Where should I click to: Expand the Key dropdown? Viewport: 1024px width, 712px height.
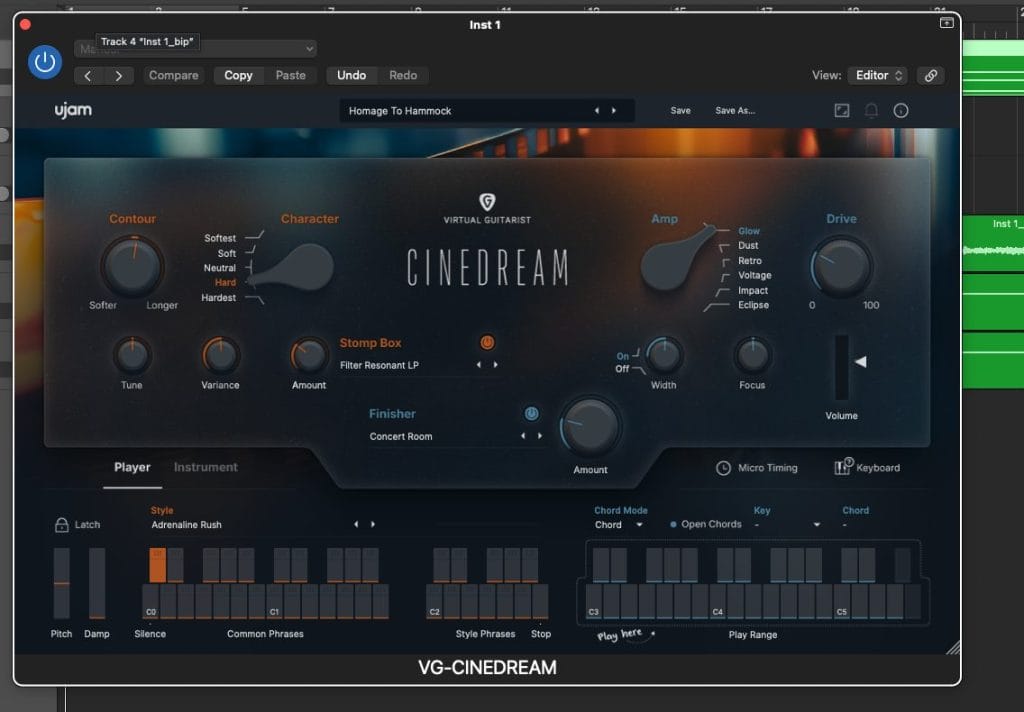coord(787,524)
